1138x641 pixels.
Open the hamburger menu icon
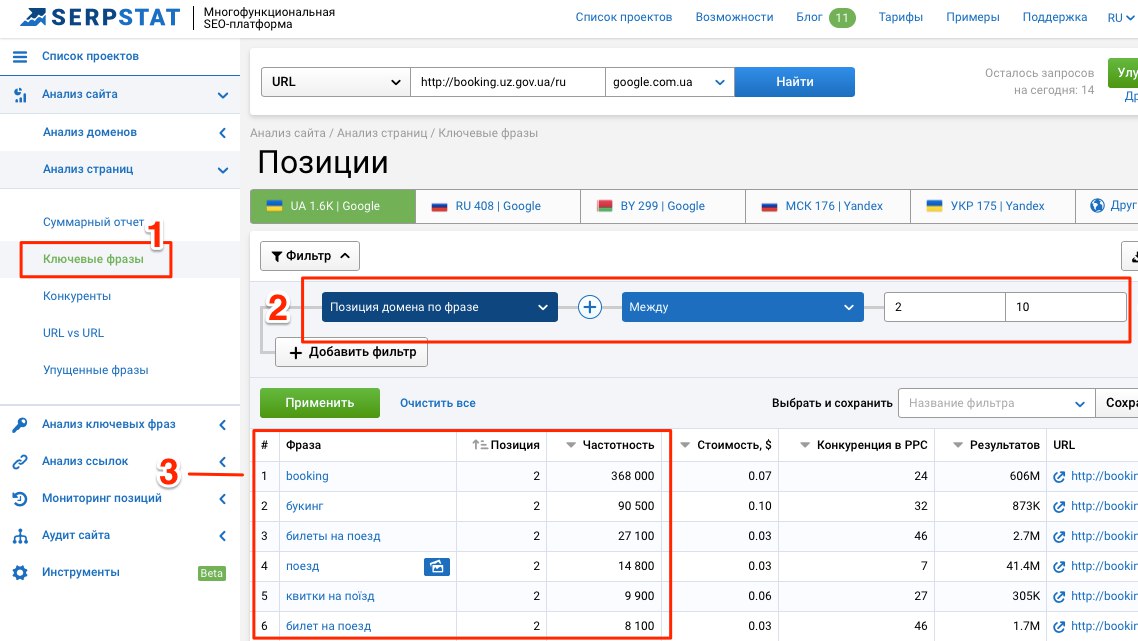pos(20,57)
